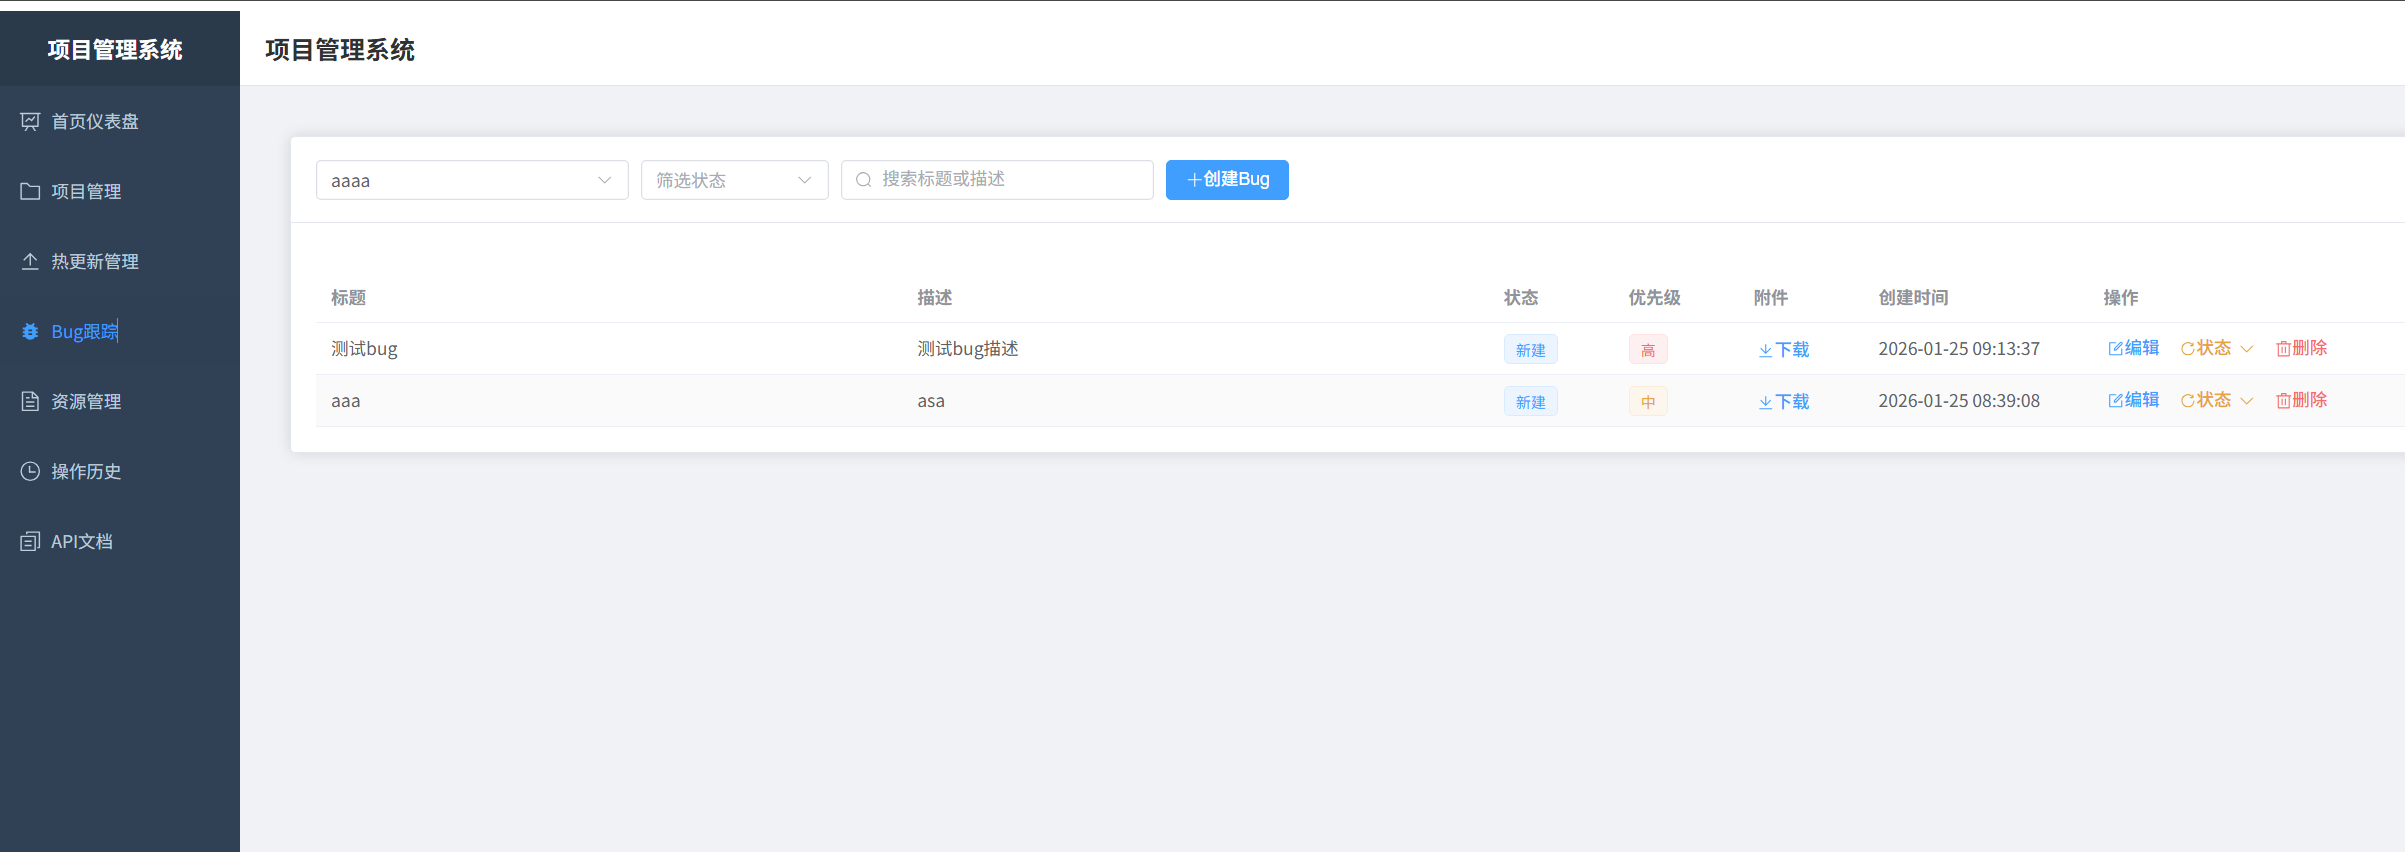
Task: Expand the 筛选状态 filter dropdown
Action: (x=734, y=180)
